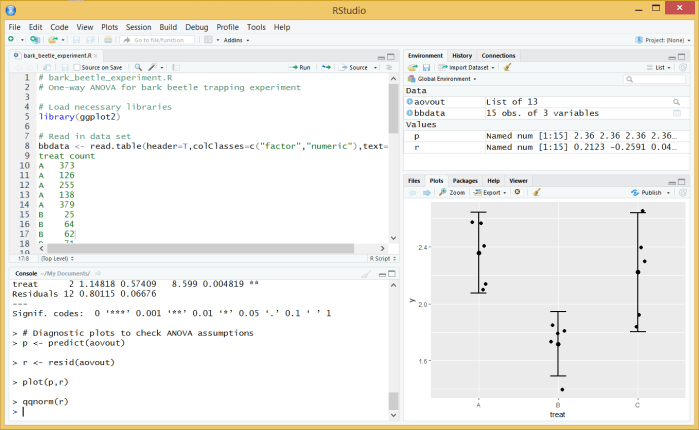Click the Load Workspace icon in Environment pane
The width and height of the screenshot is (699, 430).
pyautogui.click(x=413, y=67)
